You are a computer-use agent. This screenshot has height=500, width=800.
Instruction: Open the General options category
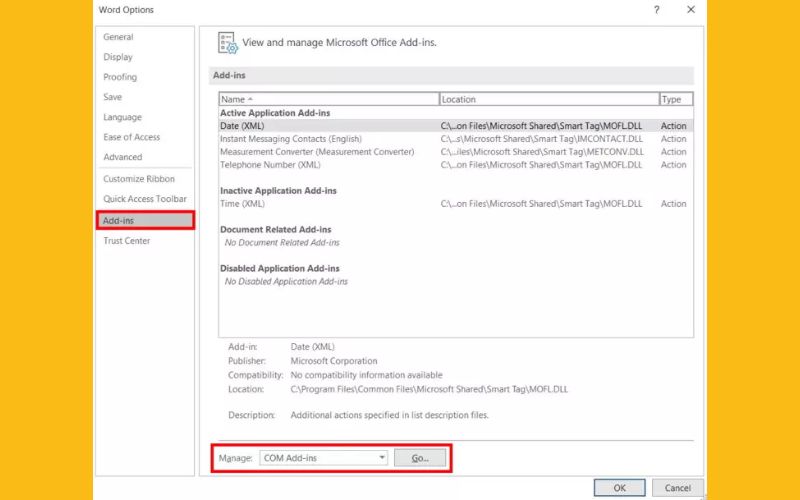point(118,37)
